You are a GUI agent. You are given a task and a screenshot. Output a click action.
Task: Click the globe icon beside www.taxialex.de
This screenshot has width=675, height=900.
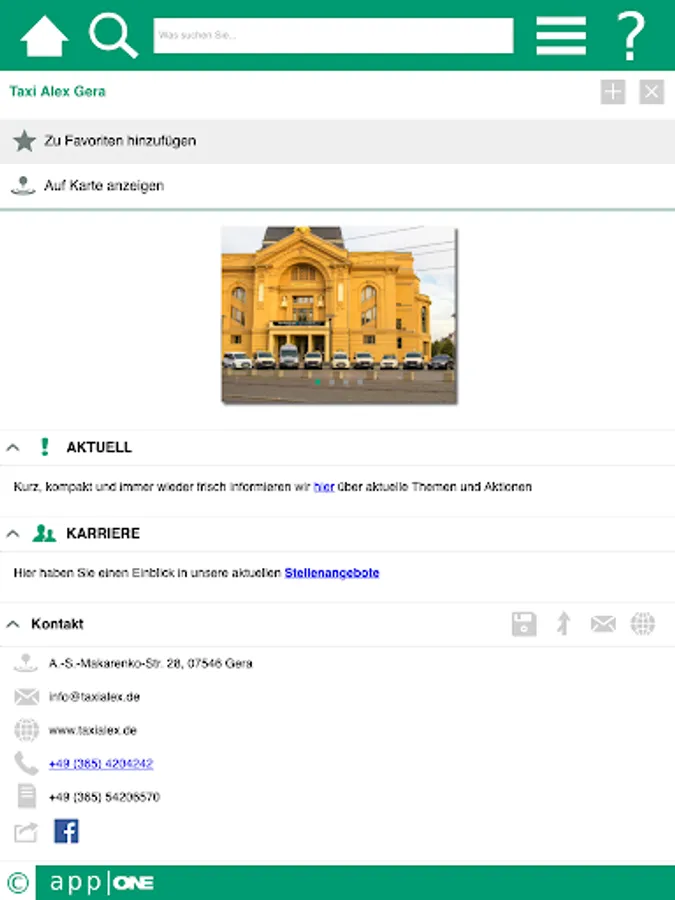tap(26, 730)
